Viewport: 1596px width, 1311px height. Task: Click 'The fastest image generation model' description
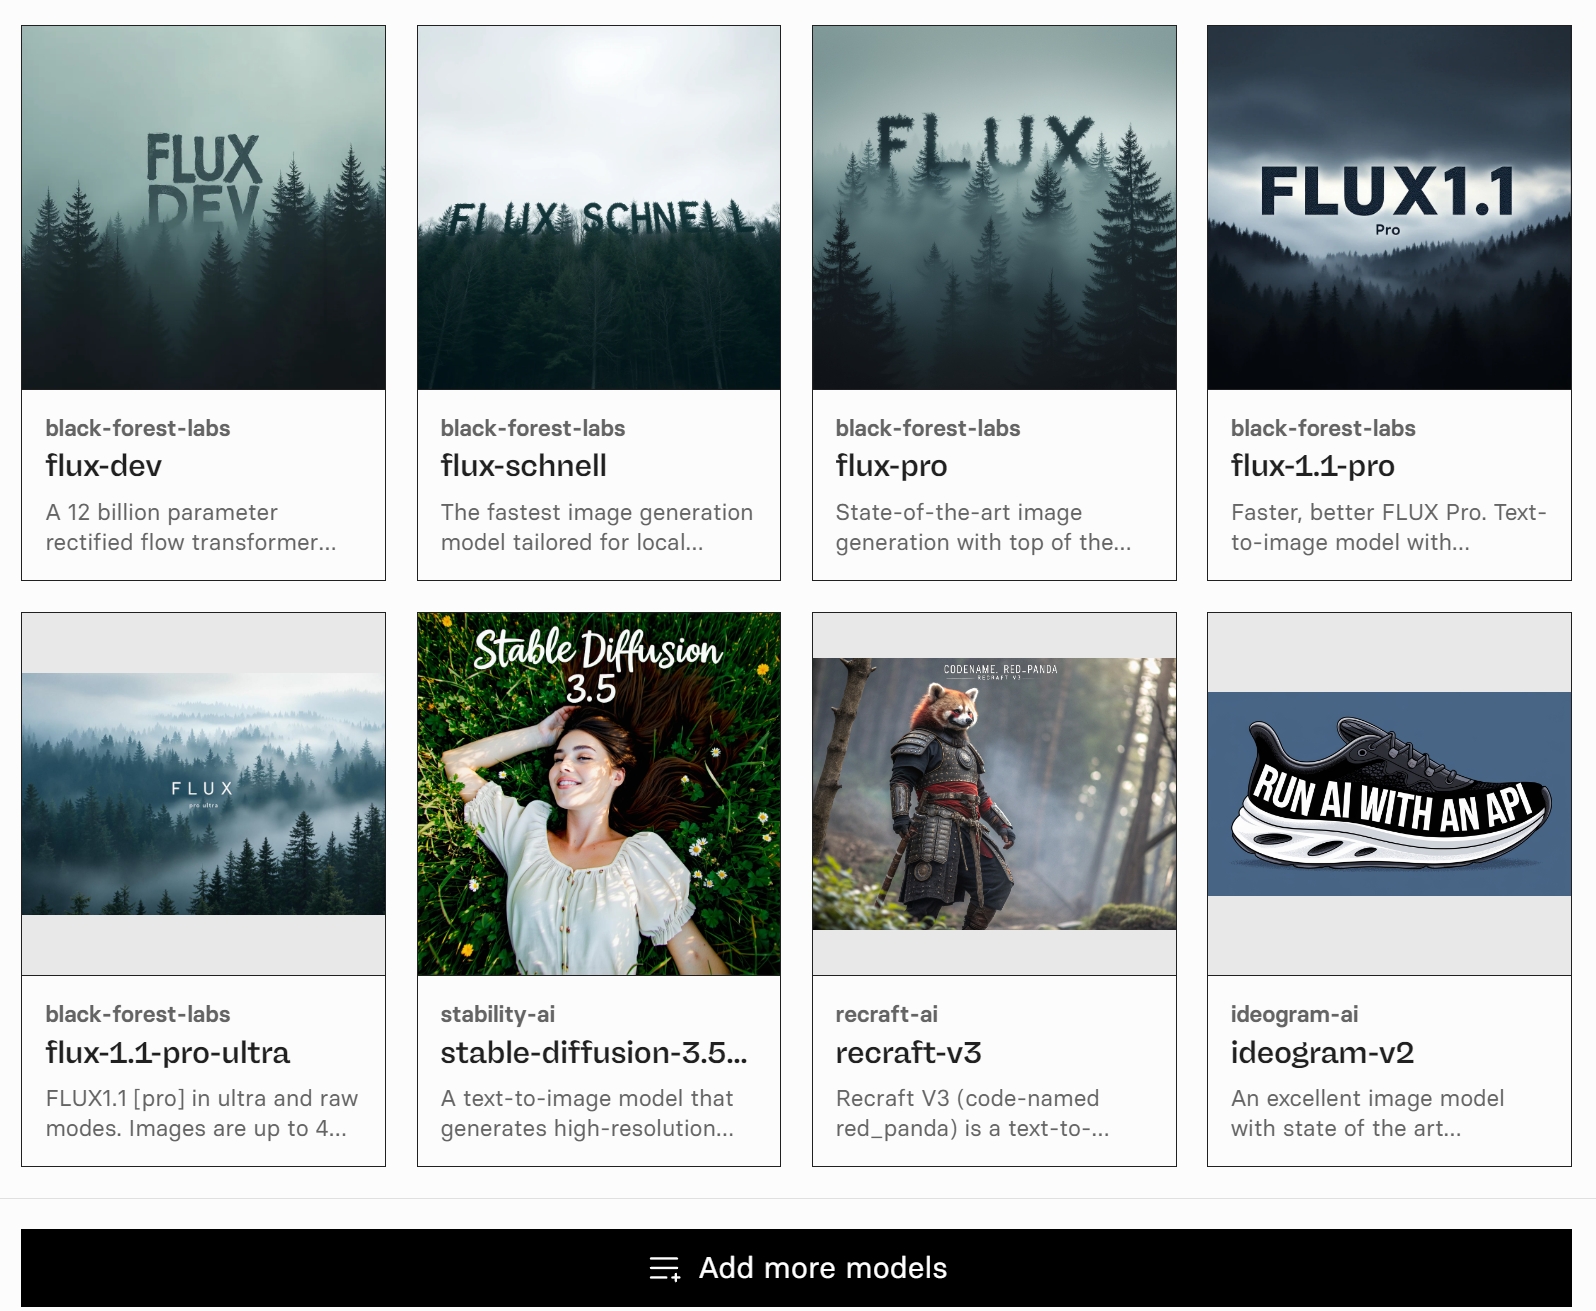click(597, 527)
